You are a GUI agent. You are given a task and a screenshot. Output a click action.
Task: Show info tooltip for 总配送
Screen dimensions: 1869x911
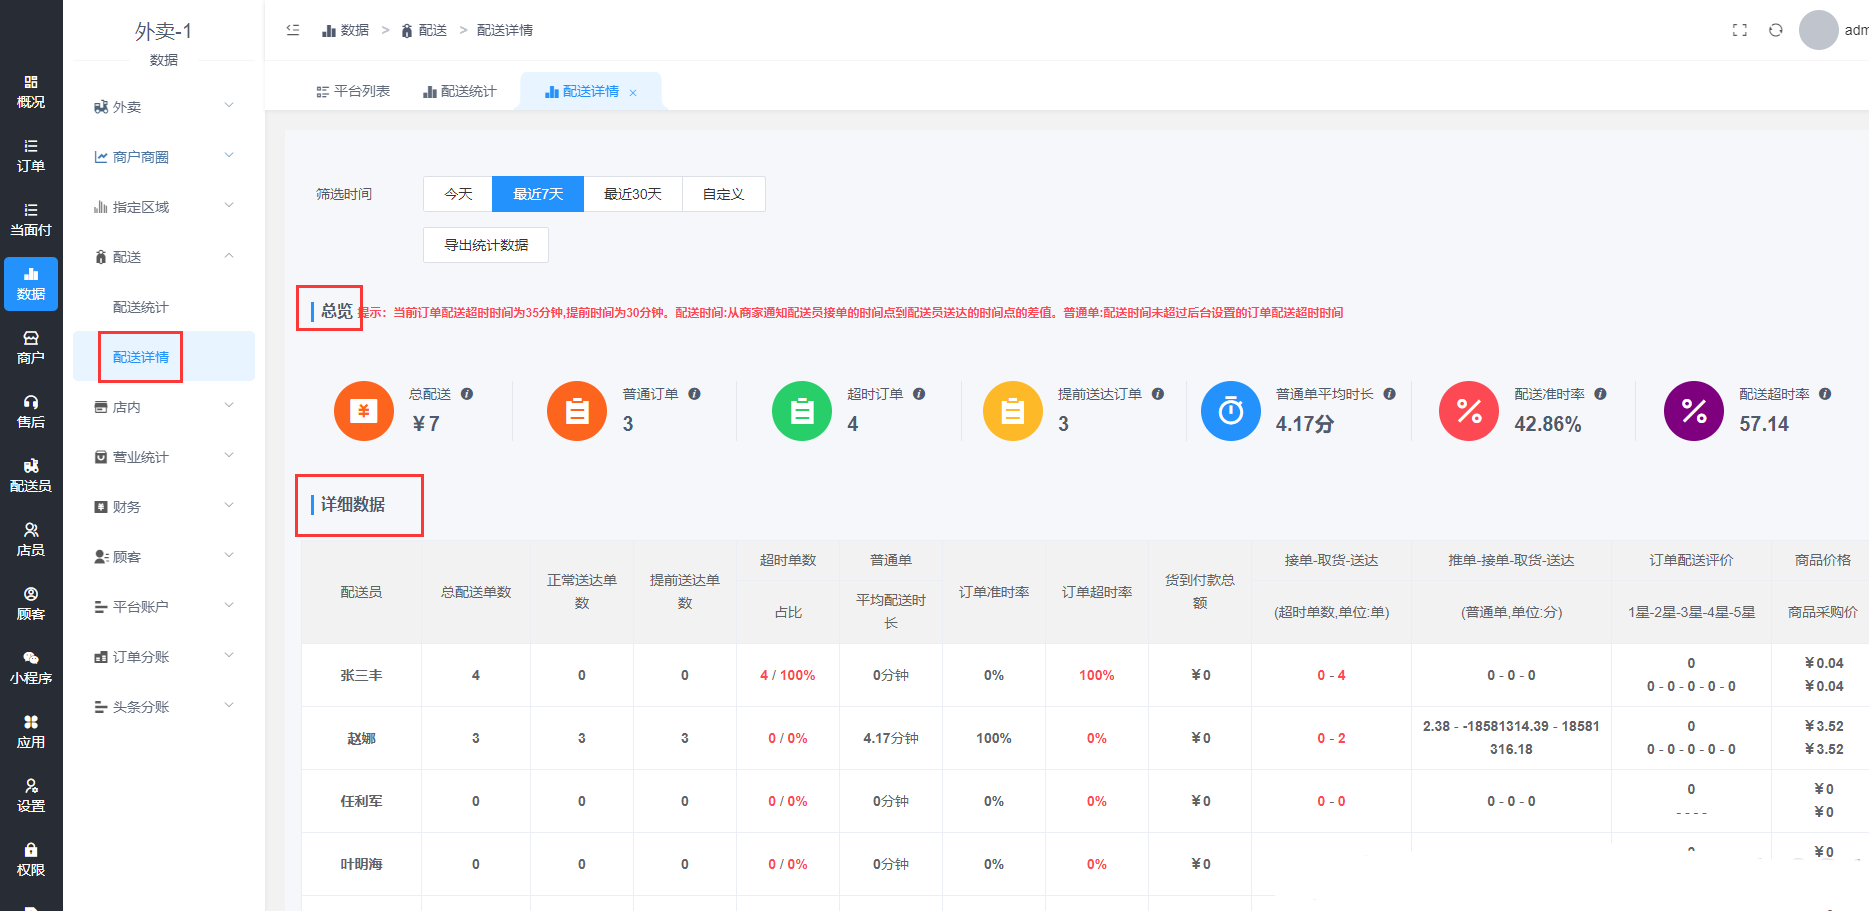(467, 394)
